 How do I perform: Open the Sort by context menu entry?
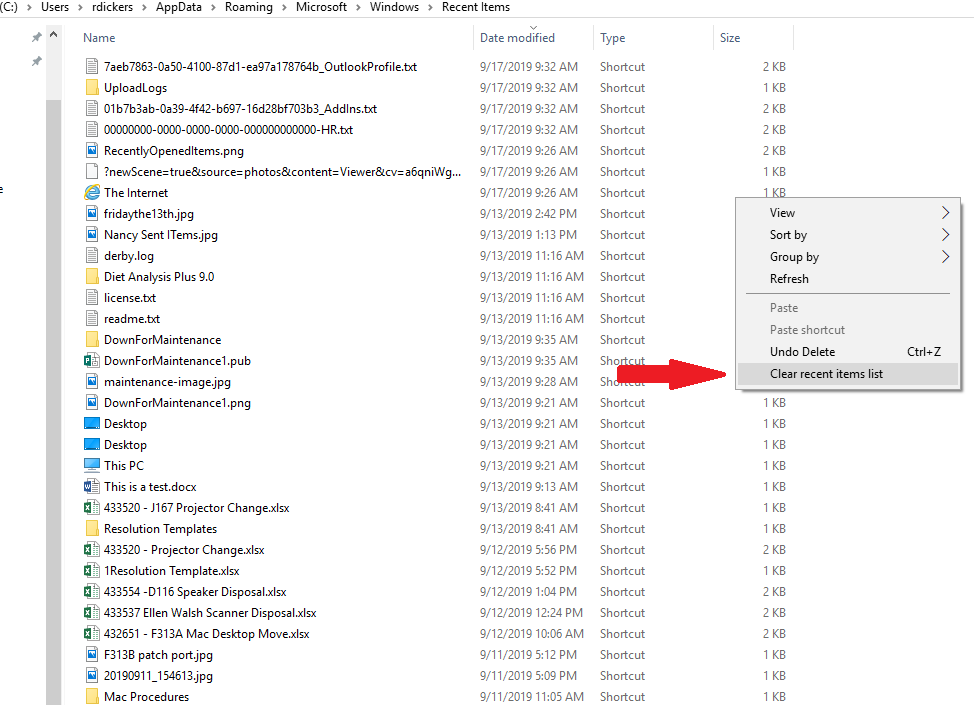848,235
